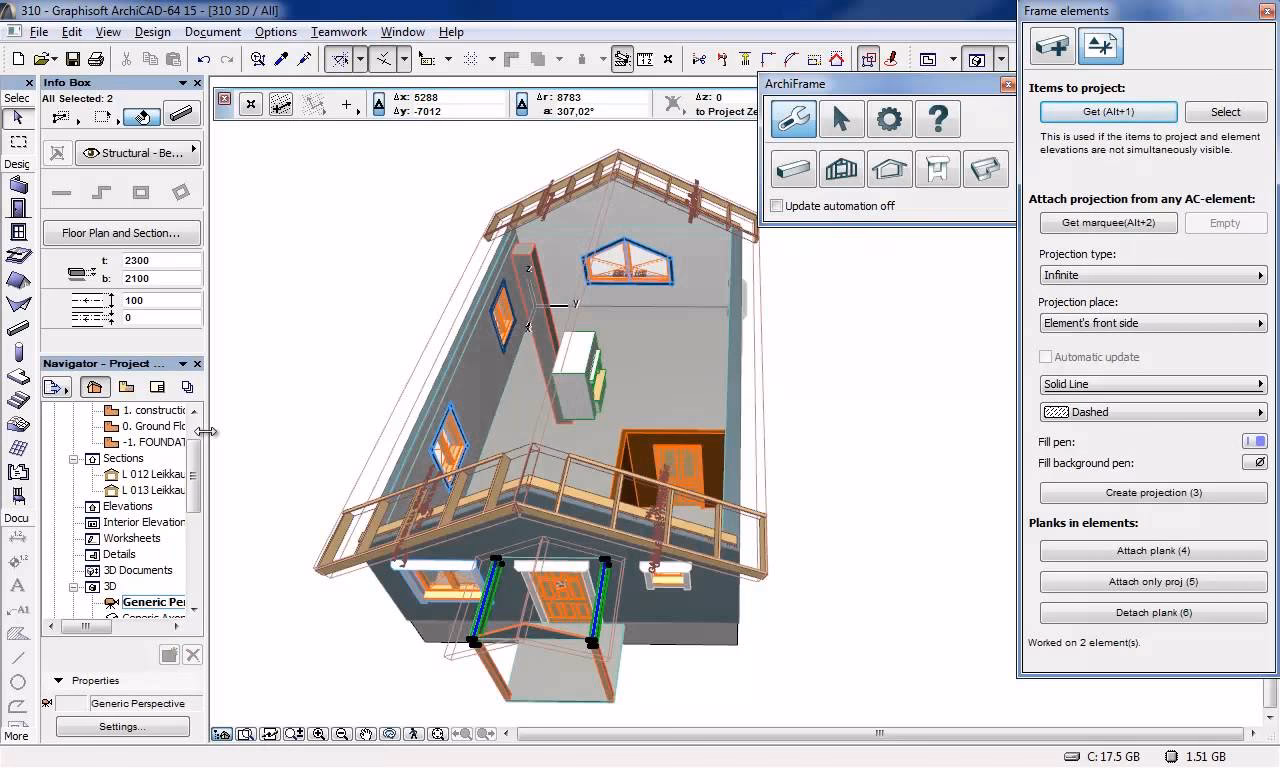Tick the Automatic update checkbox
The image size is (1280, 768).
tap(1046, 357)
